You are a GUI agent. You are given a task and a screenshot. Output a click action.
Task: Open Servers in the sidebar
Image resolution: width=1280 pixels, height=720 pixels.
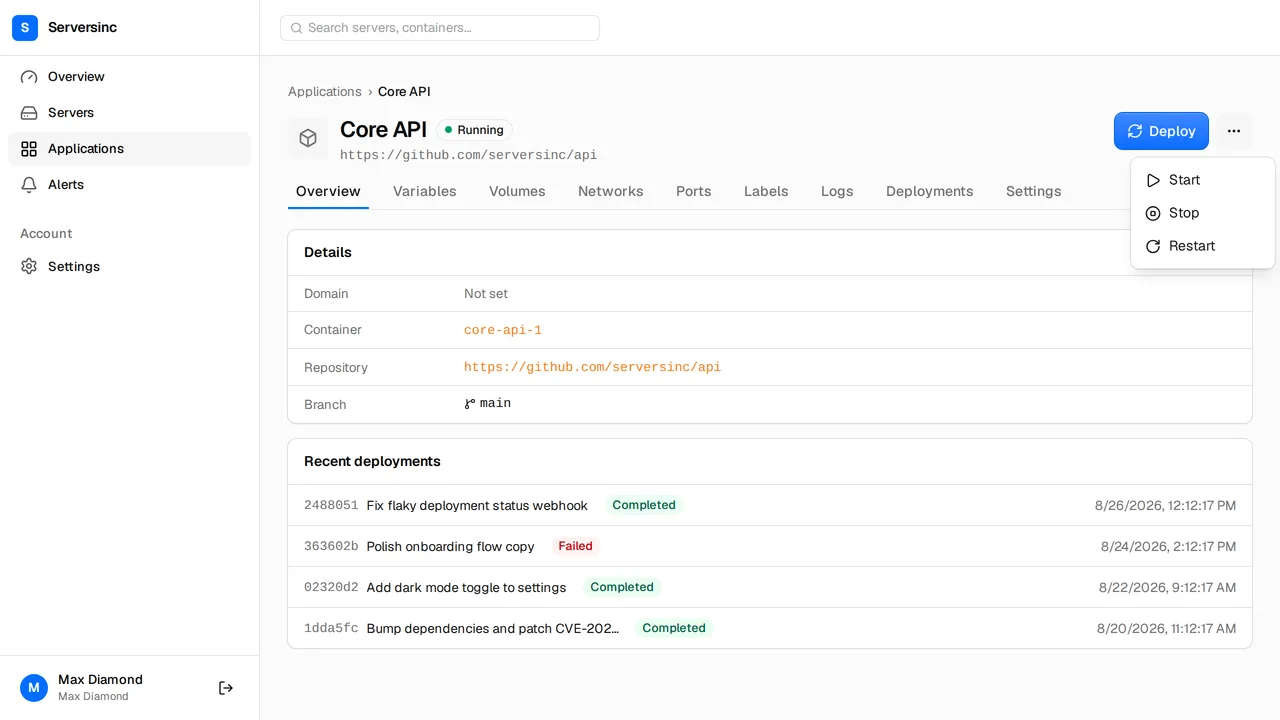(x=129, y=113)
